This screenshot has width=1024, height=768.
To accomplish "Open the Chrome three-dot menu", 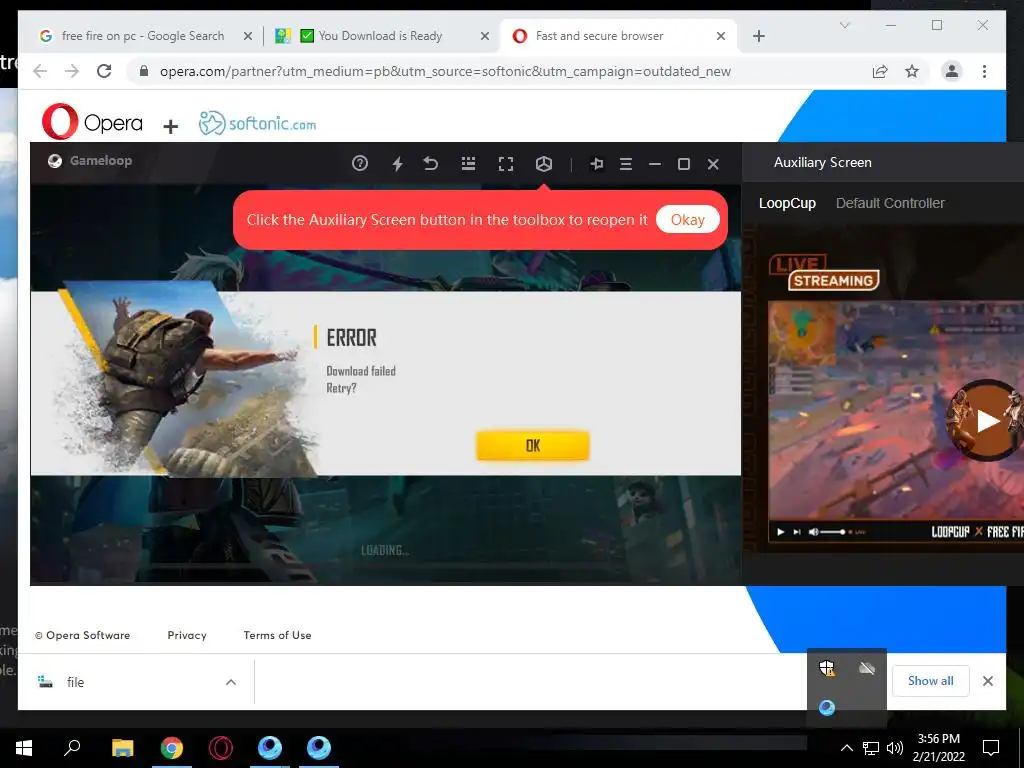I will pyautogui.click(x=984, y=71).
